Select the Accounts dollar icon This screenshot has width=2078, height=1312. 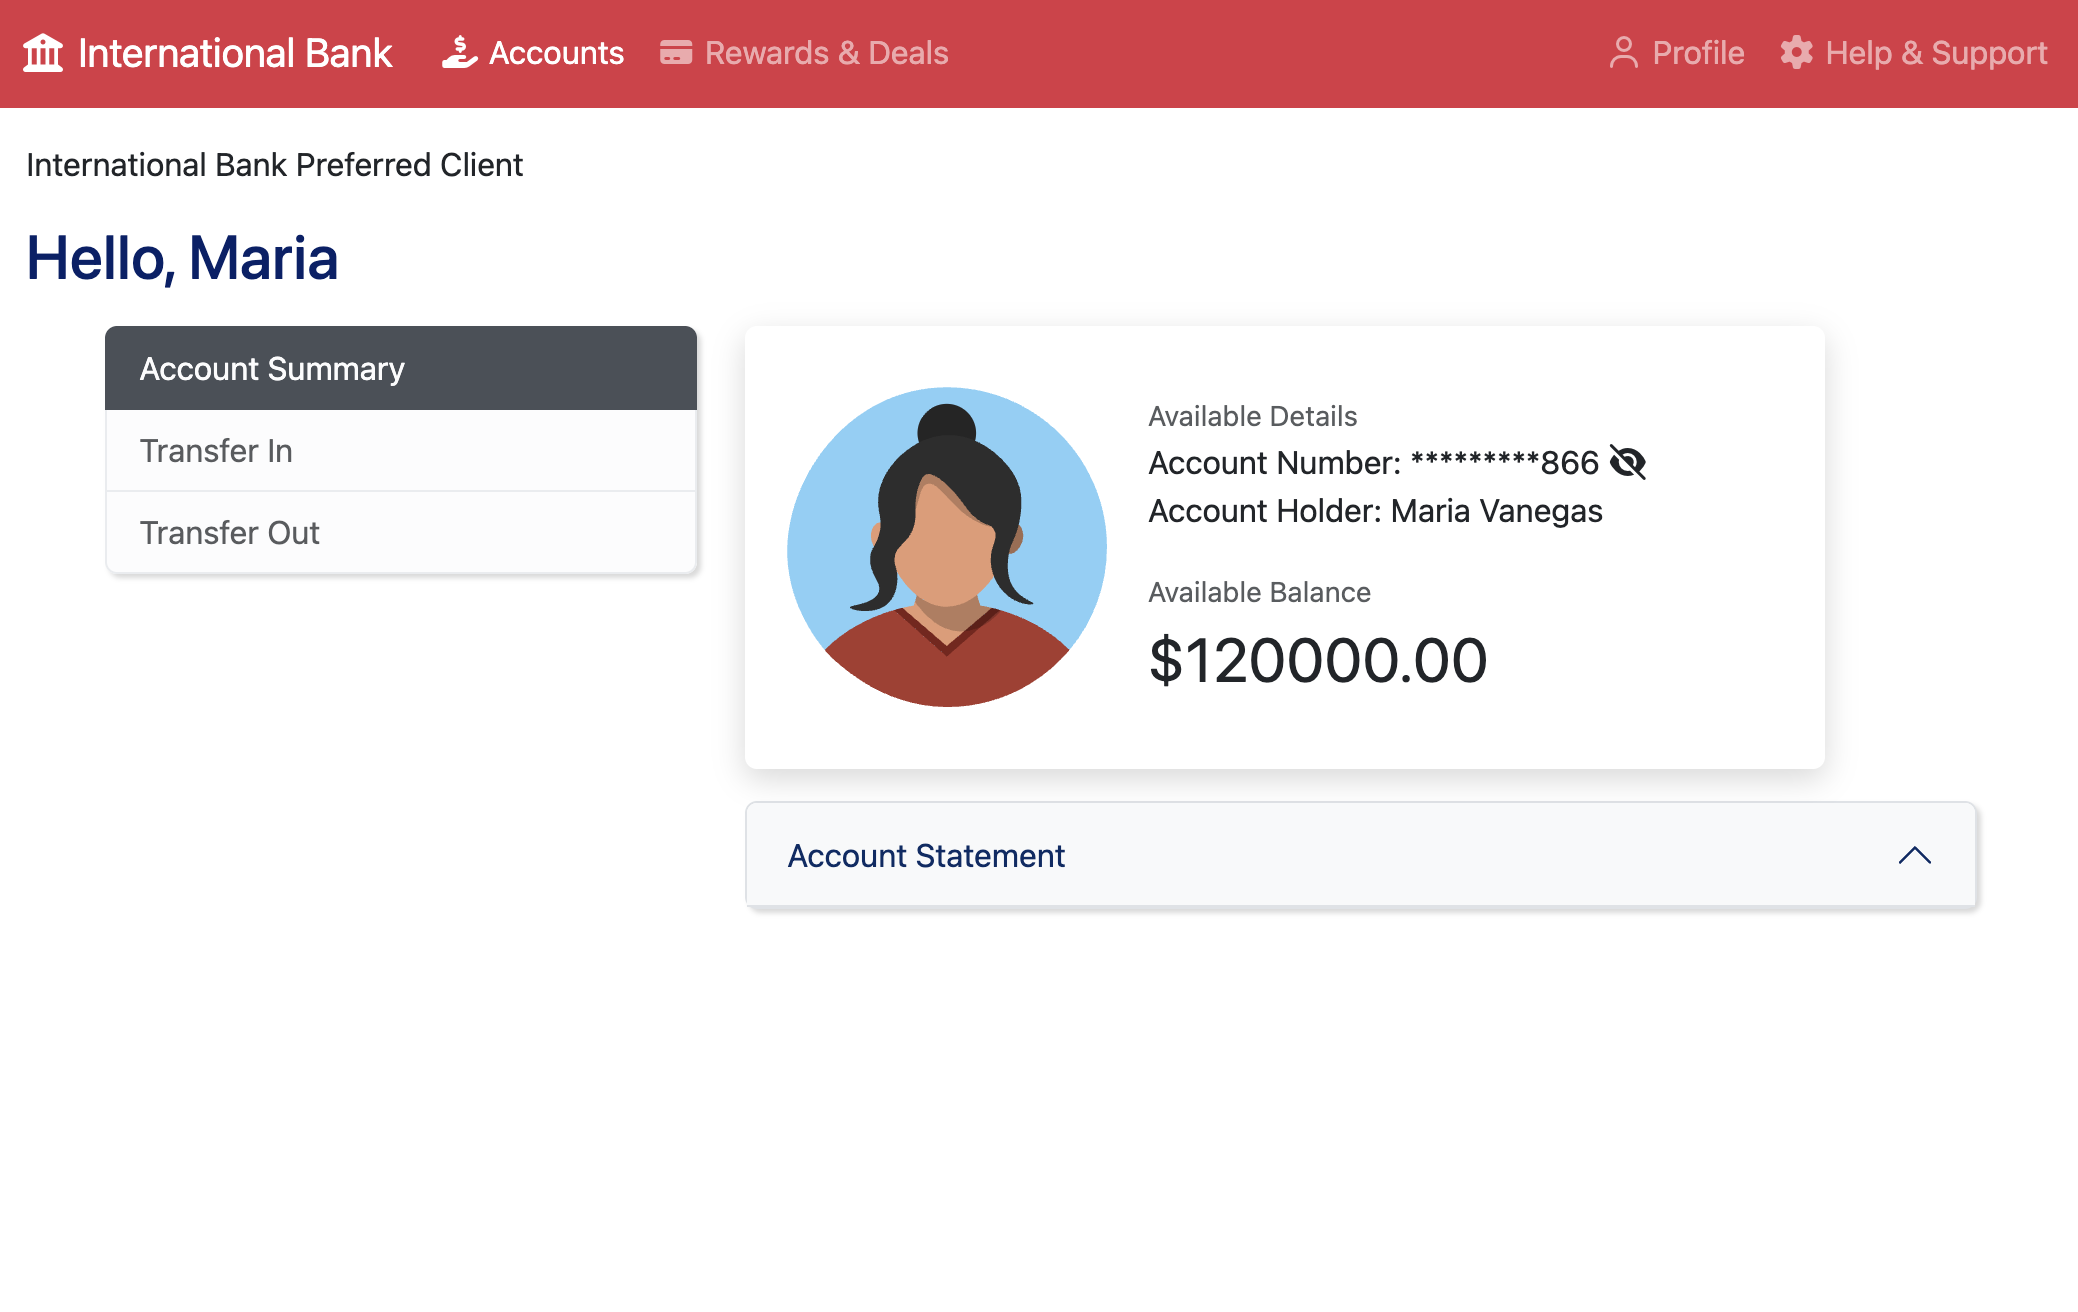(458, 52)
